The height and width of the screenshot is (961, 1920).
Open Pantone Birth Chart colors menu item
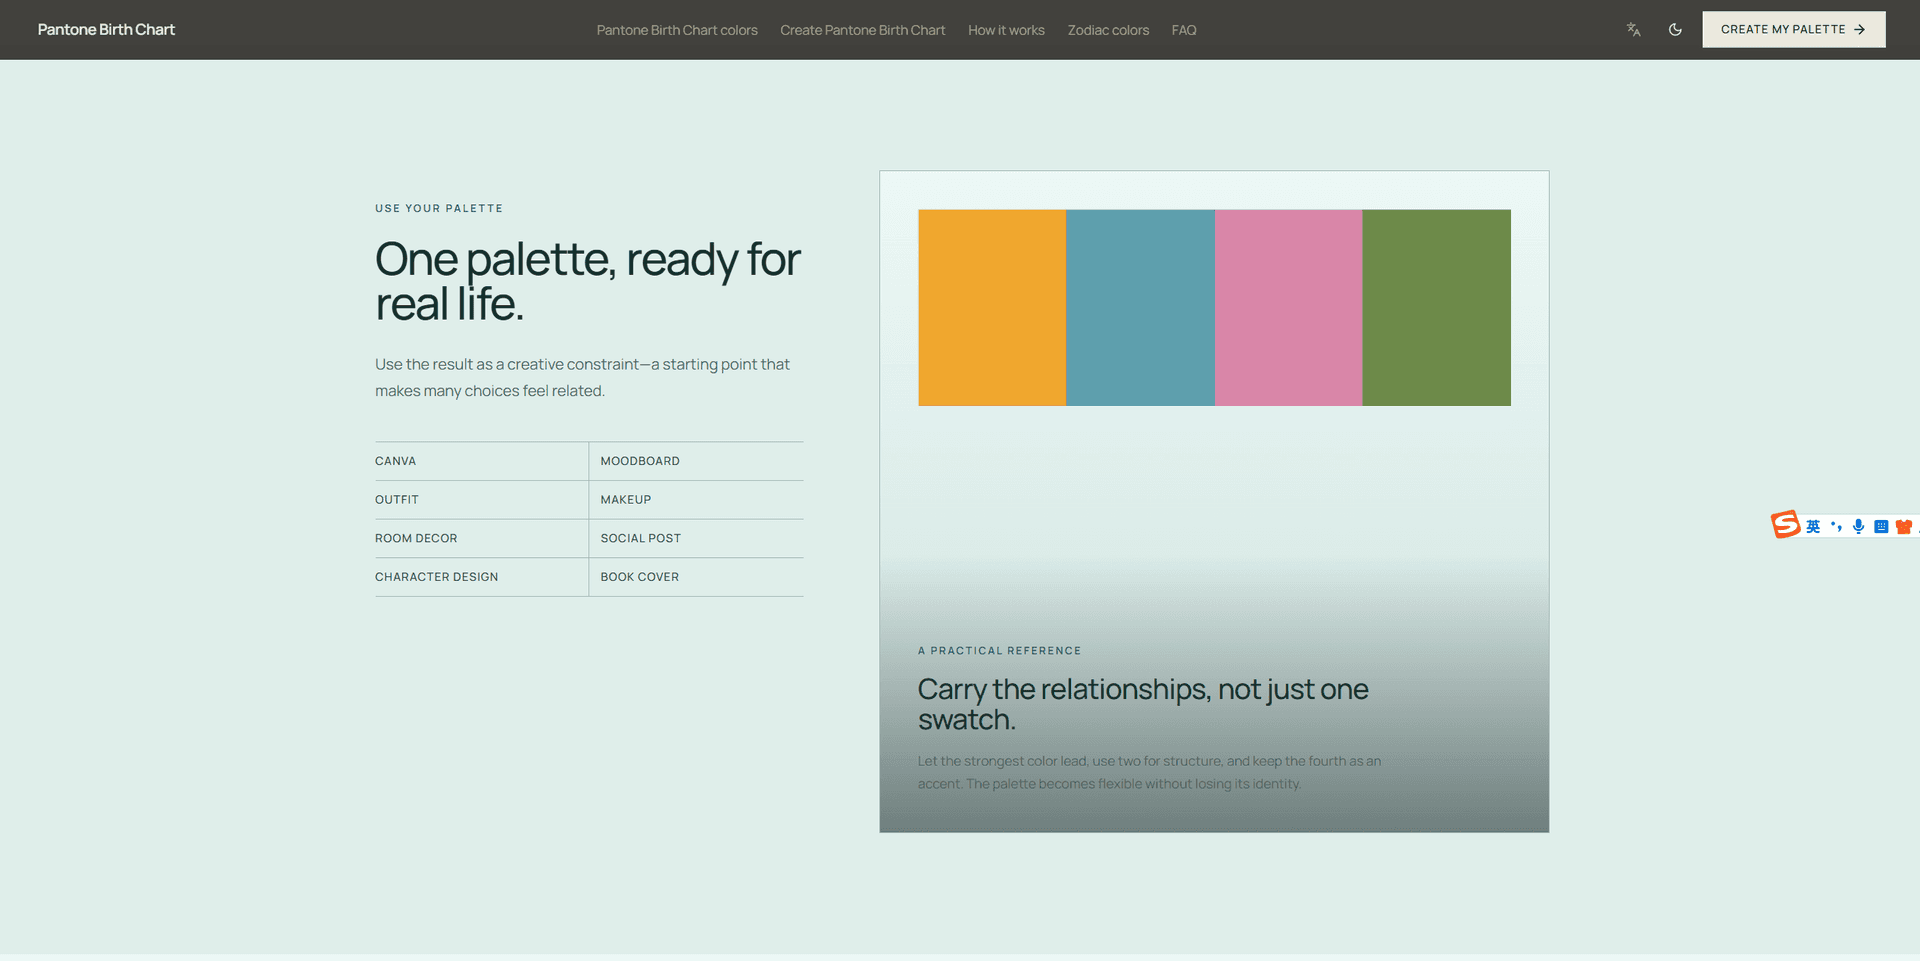coord(677,30)
